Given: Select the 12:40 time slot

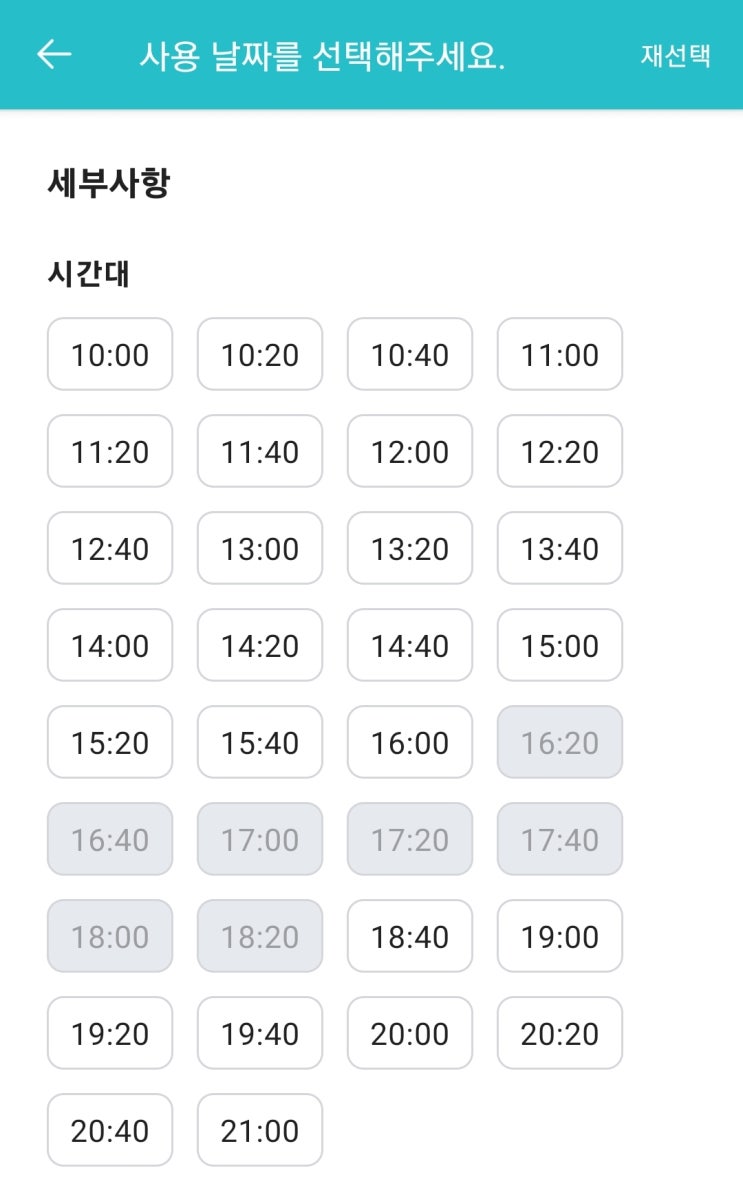Looking at the screenshot, I should click(110, 549).
